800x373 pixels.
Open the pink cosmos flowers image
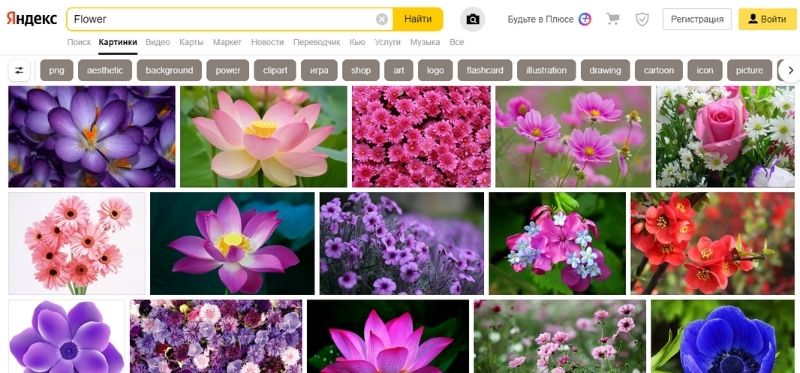pos(573,136)
